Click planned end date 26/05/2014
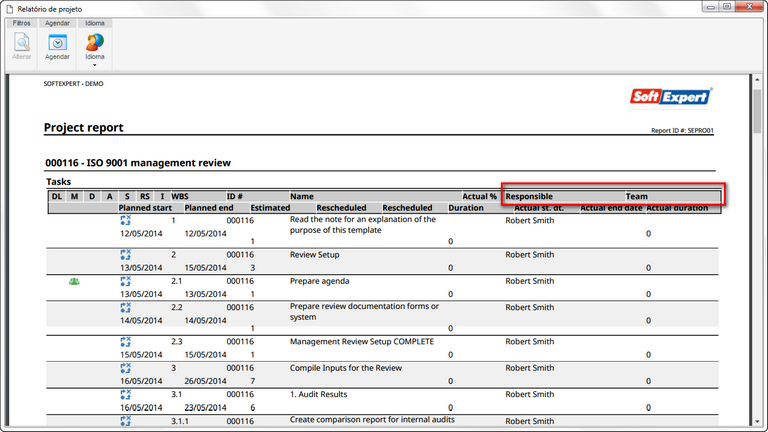The width and height of the screenshot is (768, 432). 205,381
